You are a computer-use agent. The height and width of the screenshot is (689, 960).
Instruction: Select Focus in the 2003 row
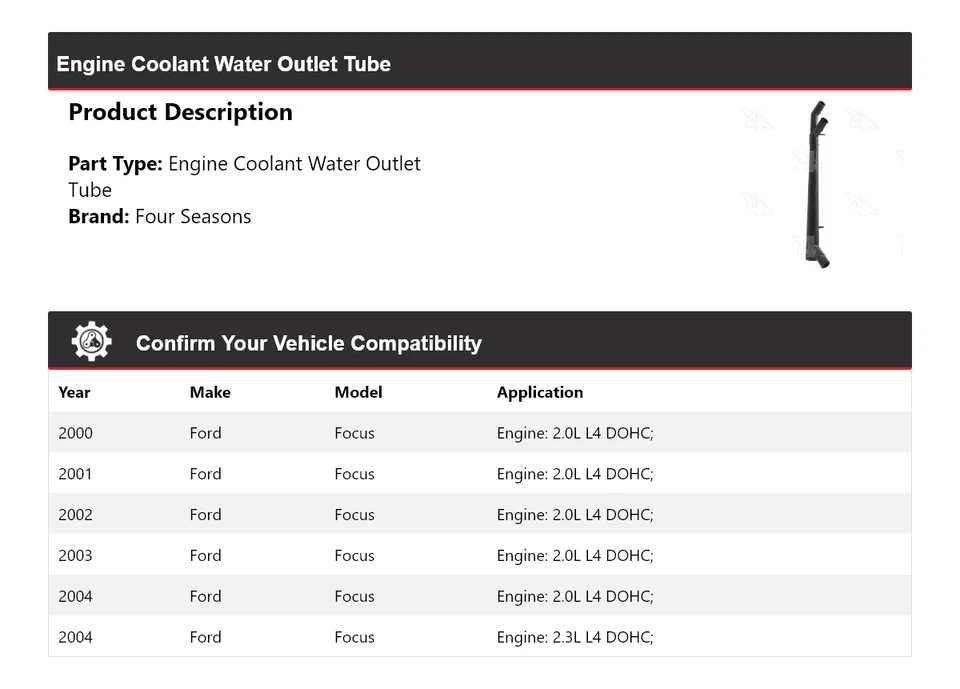(354, 556)
